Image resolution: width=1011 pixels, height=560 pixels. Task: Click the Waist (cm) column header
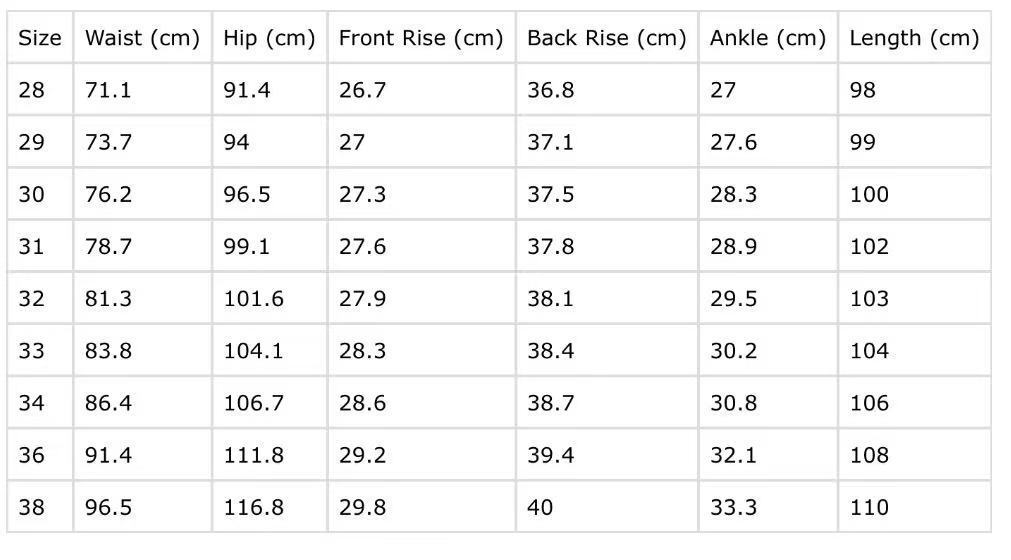(x=142, y=38)
